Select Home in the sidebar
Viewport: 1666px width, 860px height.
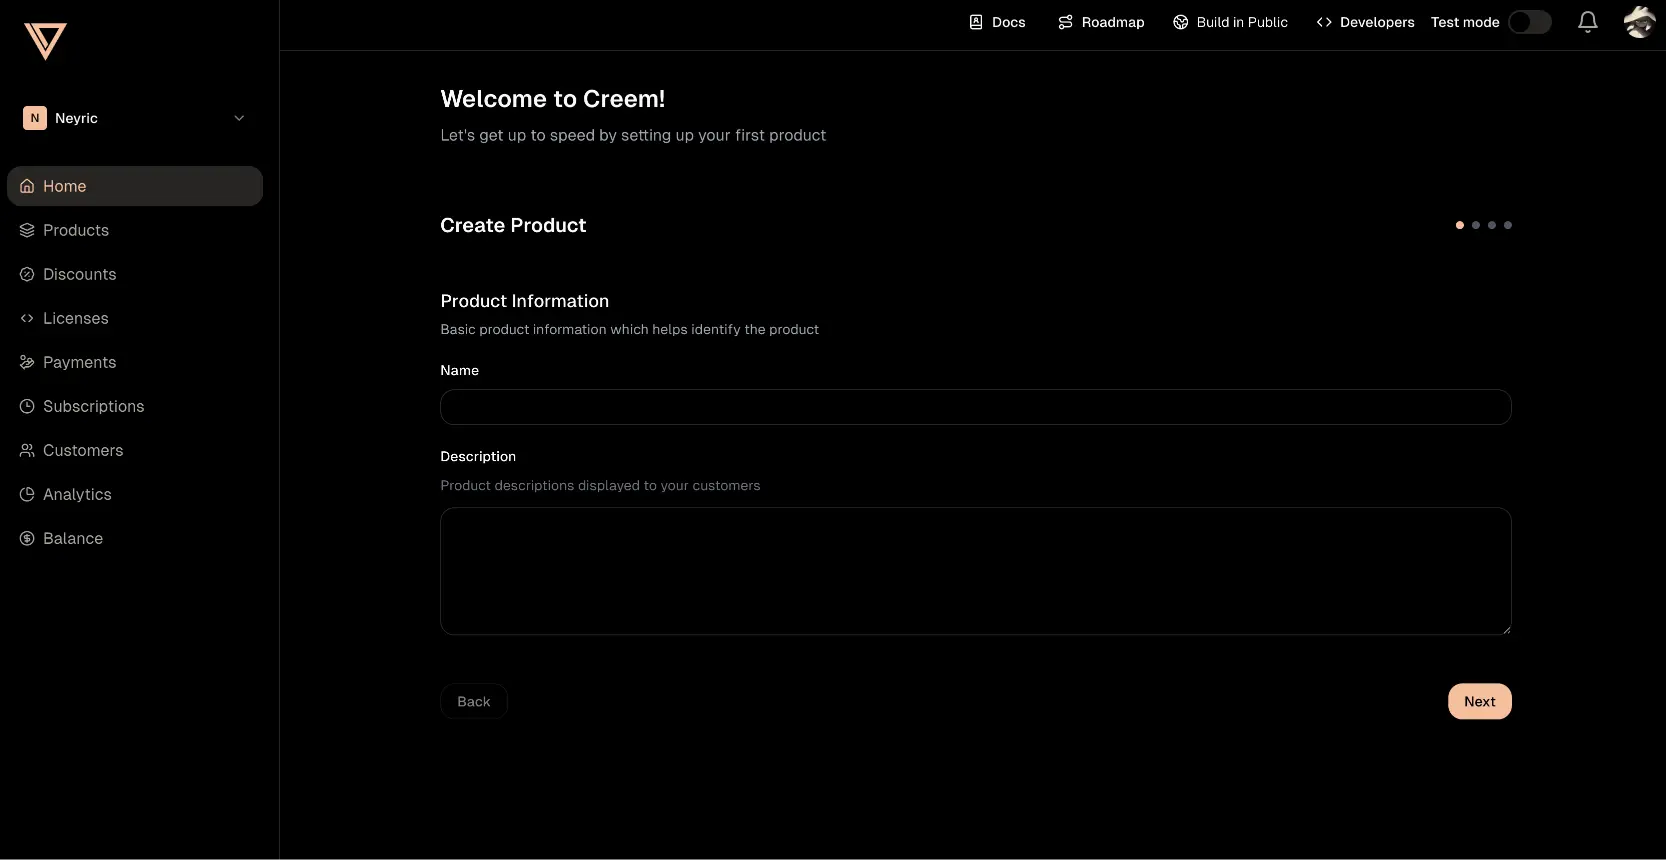(65, 186)
